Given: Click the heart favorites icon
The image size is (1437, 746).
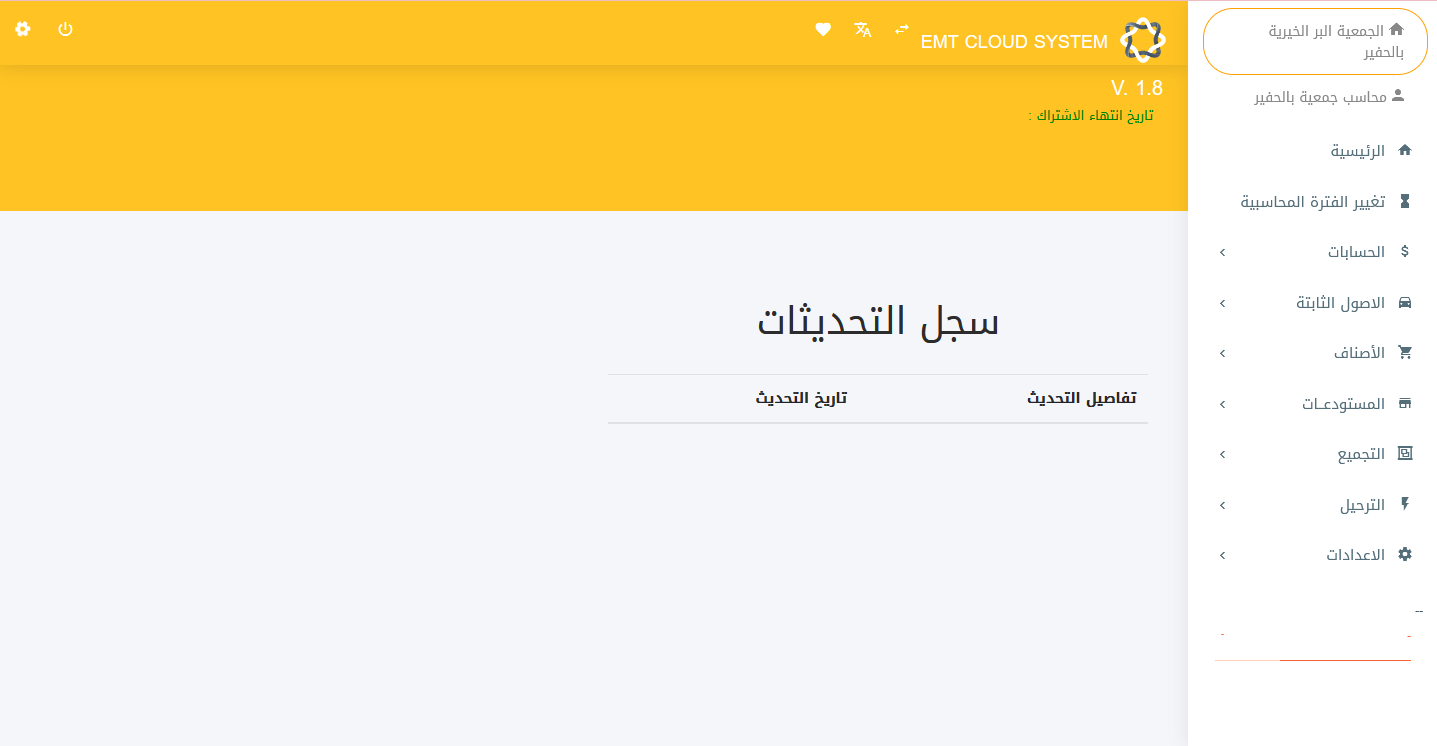Looking at the screenshot, I should (822, 30).
